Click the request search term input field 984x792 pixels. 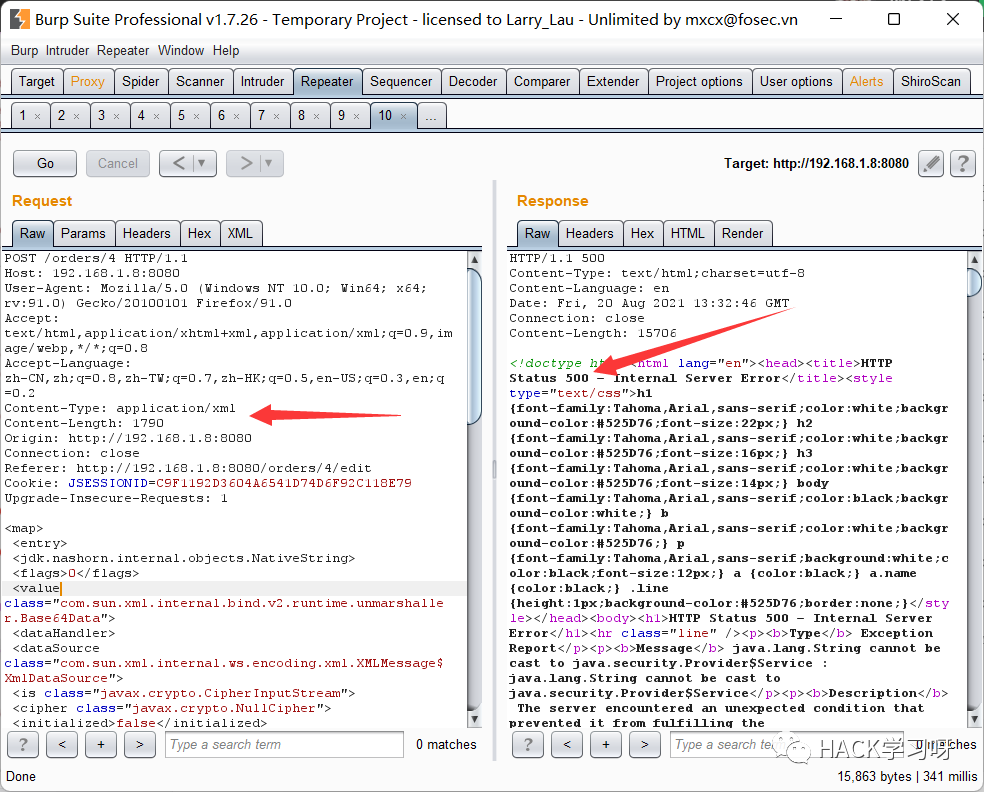(x=284, y=744)
